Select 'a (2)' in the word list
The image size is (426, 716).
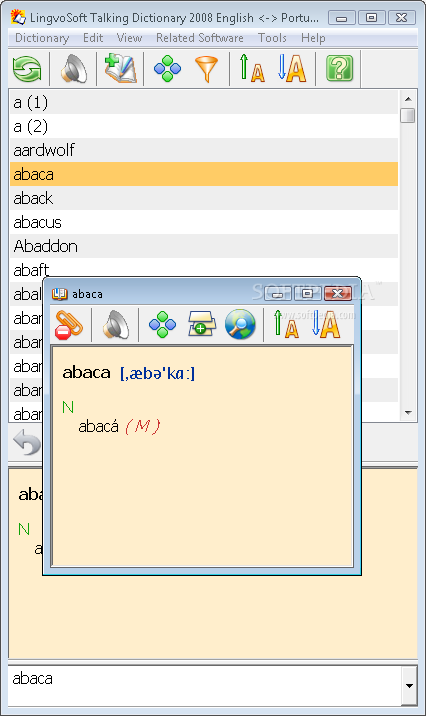[204, 126]
